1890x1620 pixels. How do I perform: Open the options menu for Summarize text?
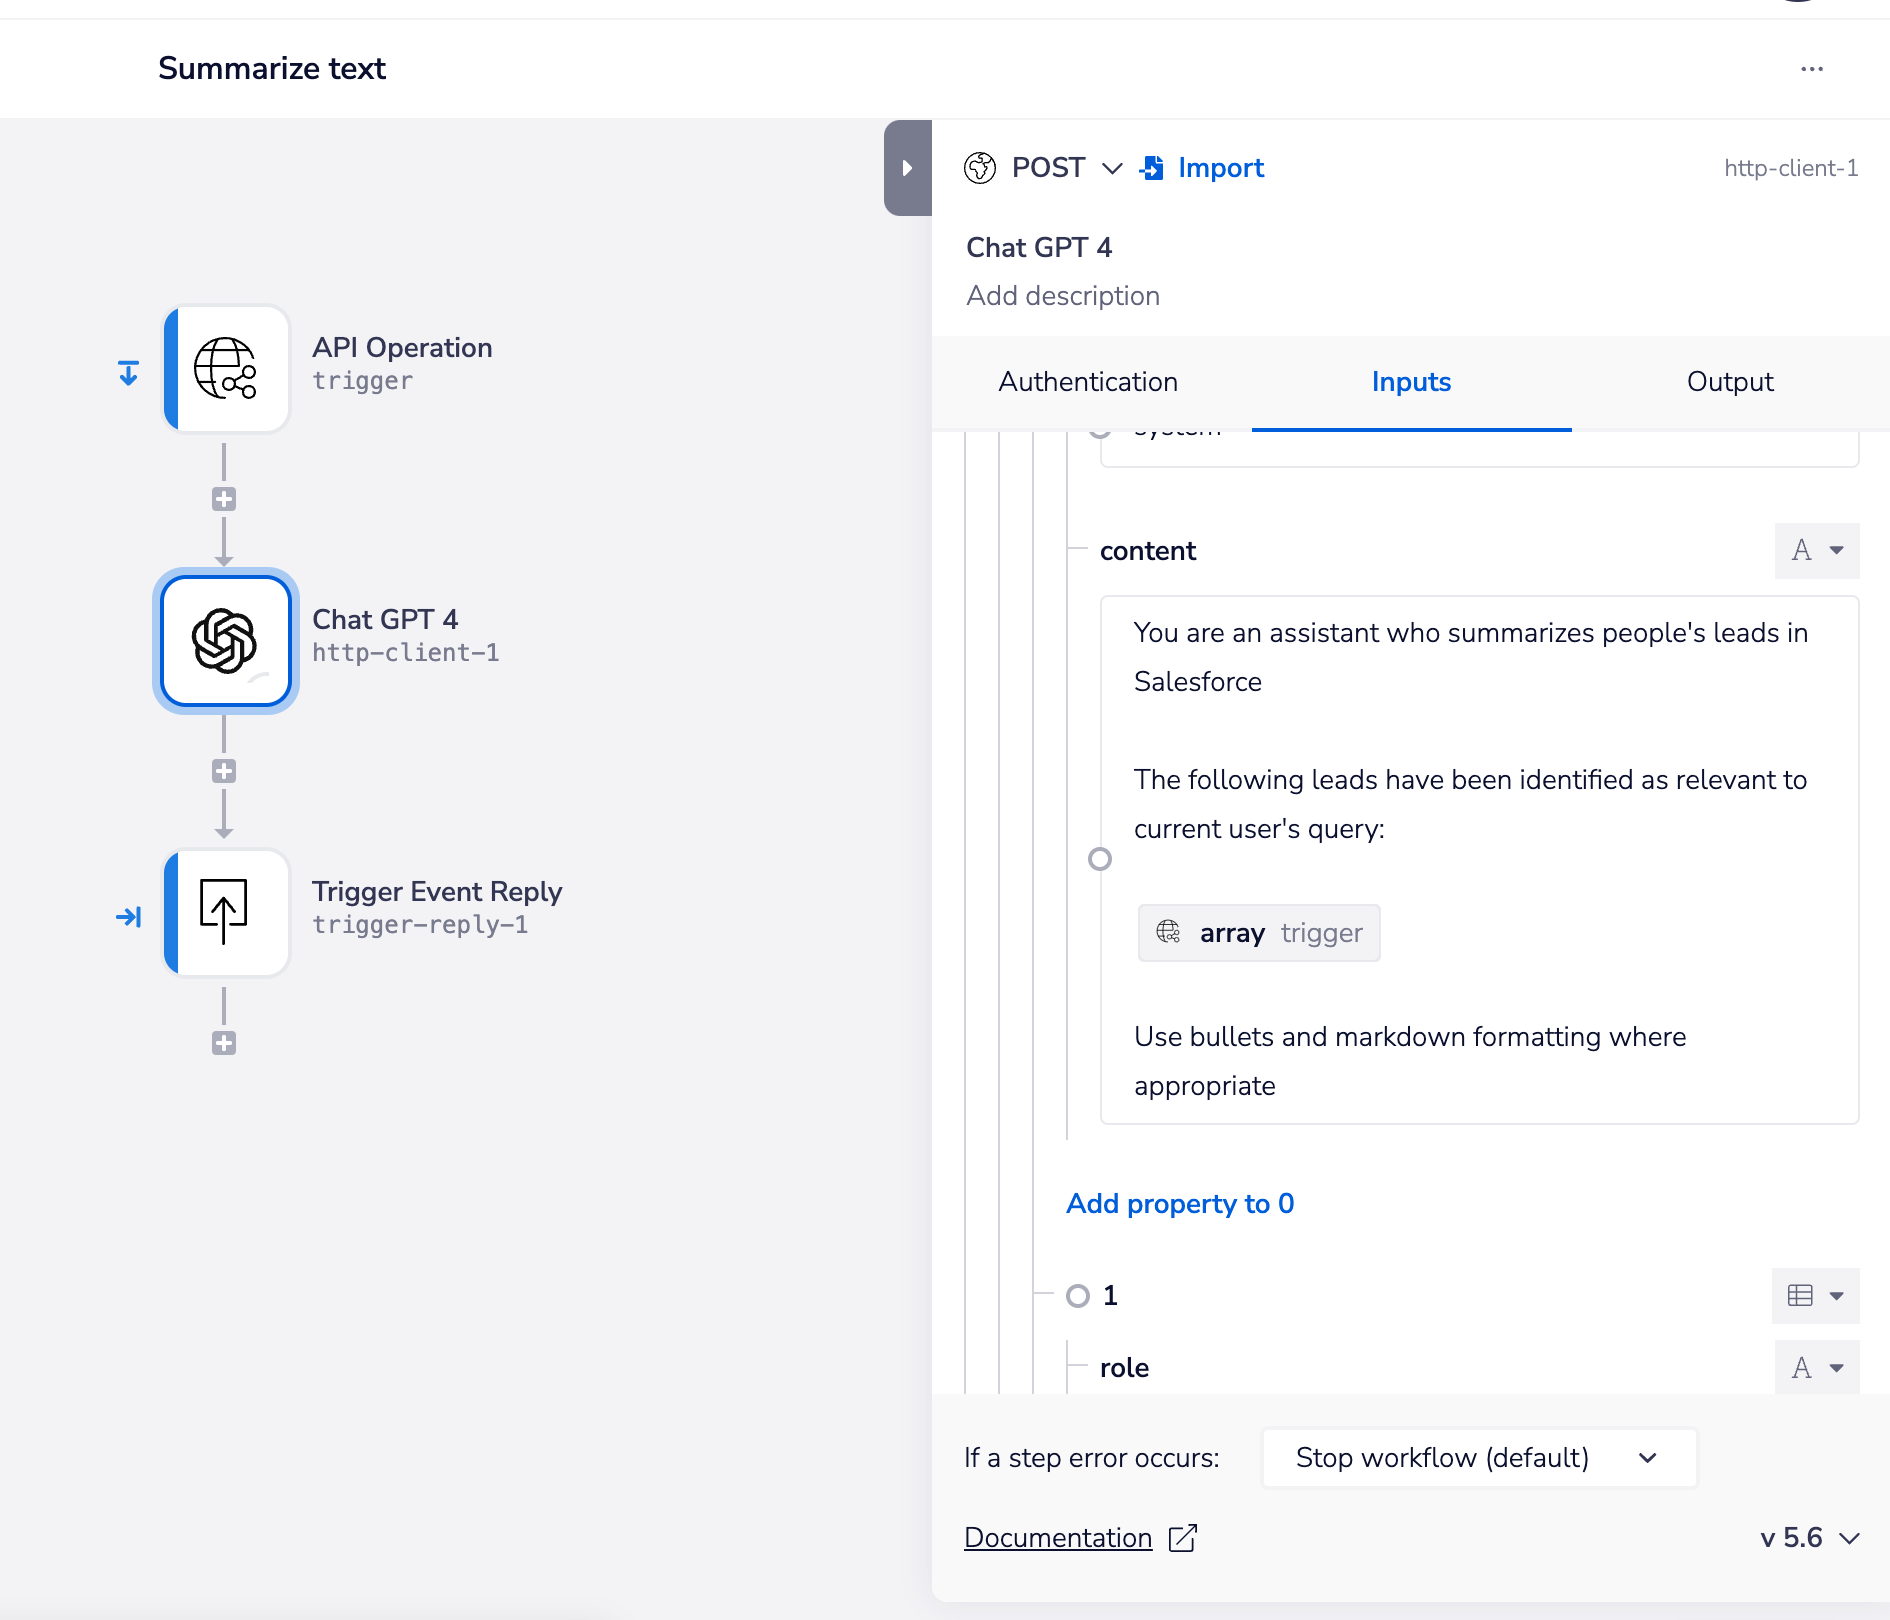pos(1813,68)
